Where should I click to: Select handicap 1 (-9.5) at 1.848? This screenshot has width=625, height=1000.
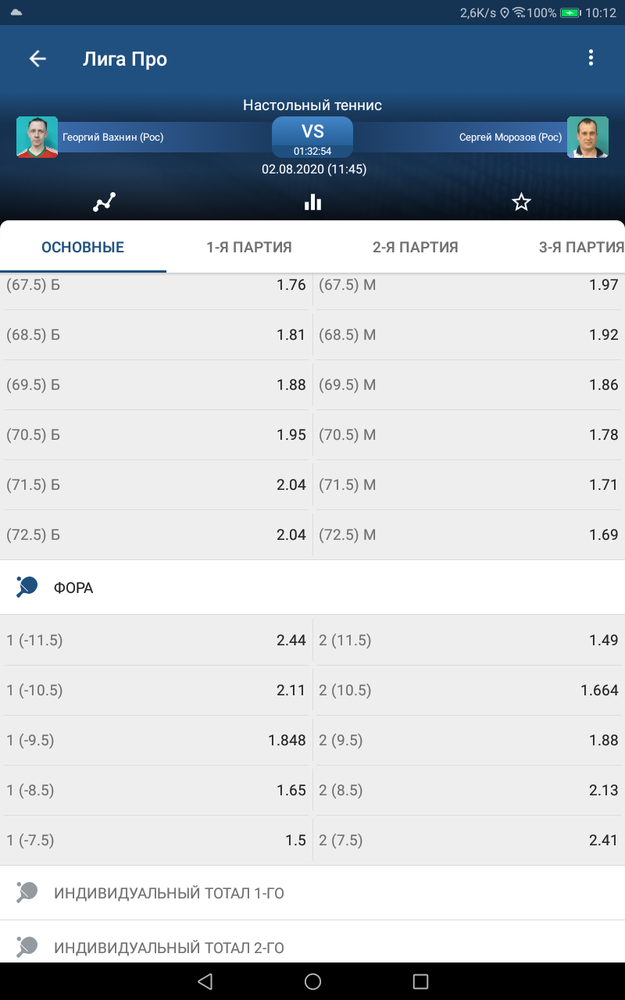(156, 740)
